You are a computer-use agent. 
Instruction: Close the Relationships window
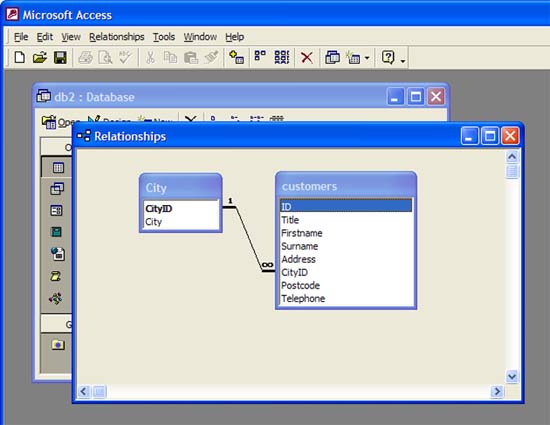pos(510,136)
